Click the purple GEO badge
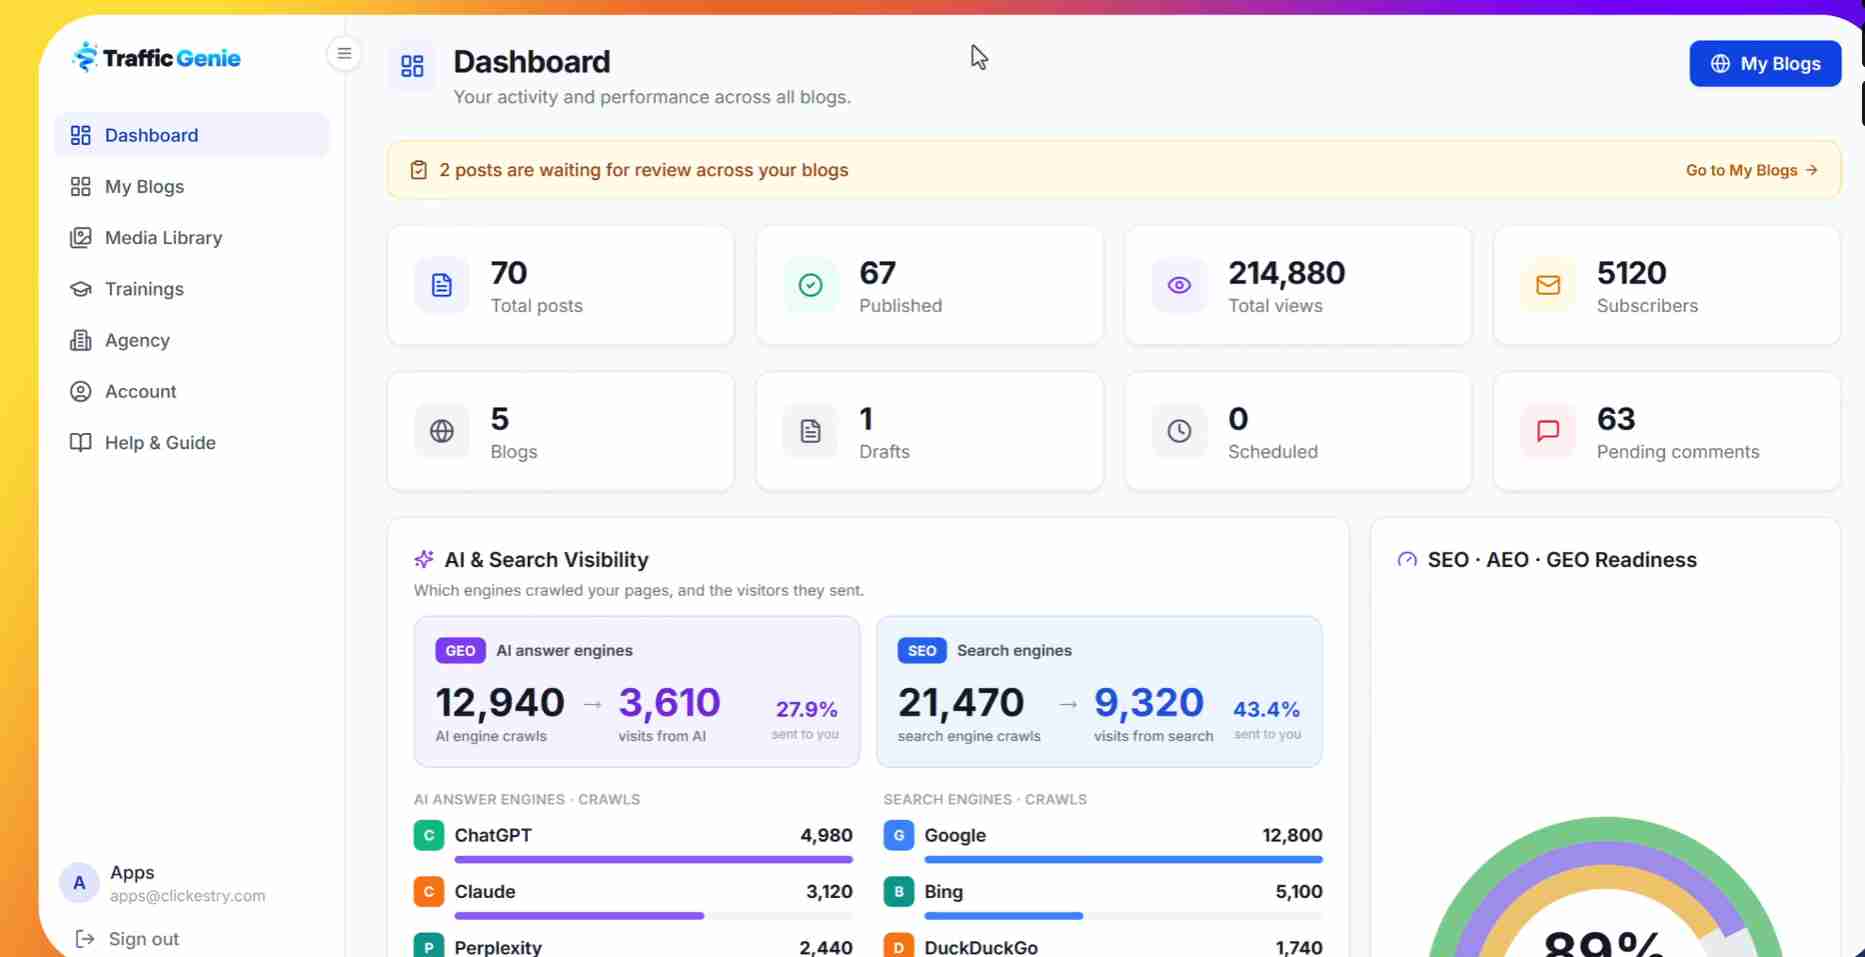 [x=460, y=651]
